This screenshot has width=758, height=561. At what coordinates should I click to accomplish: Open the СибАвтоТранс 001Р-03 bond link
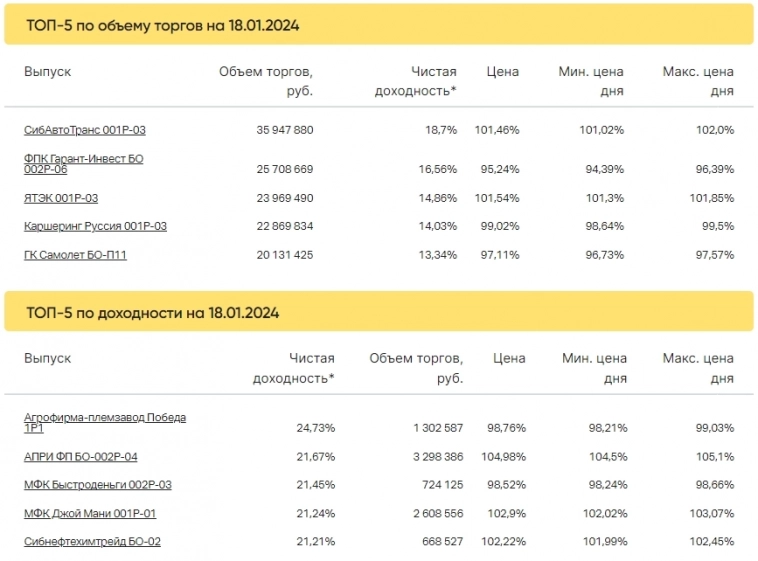point(85,130)
